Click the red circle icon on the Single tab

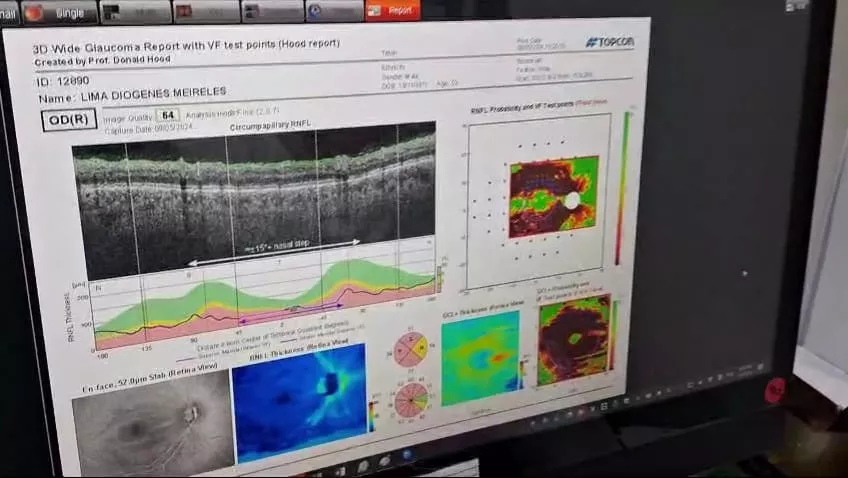[x=34, y=13]
